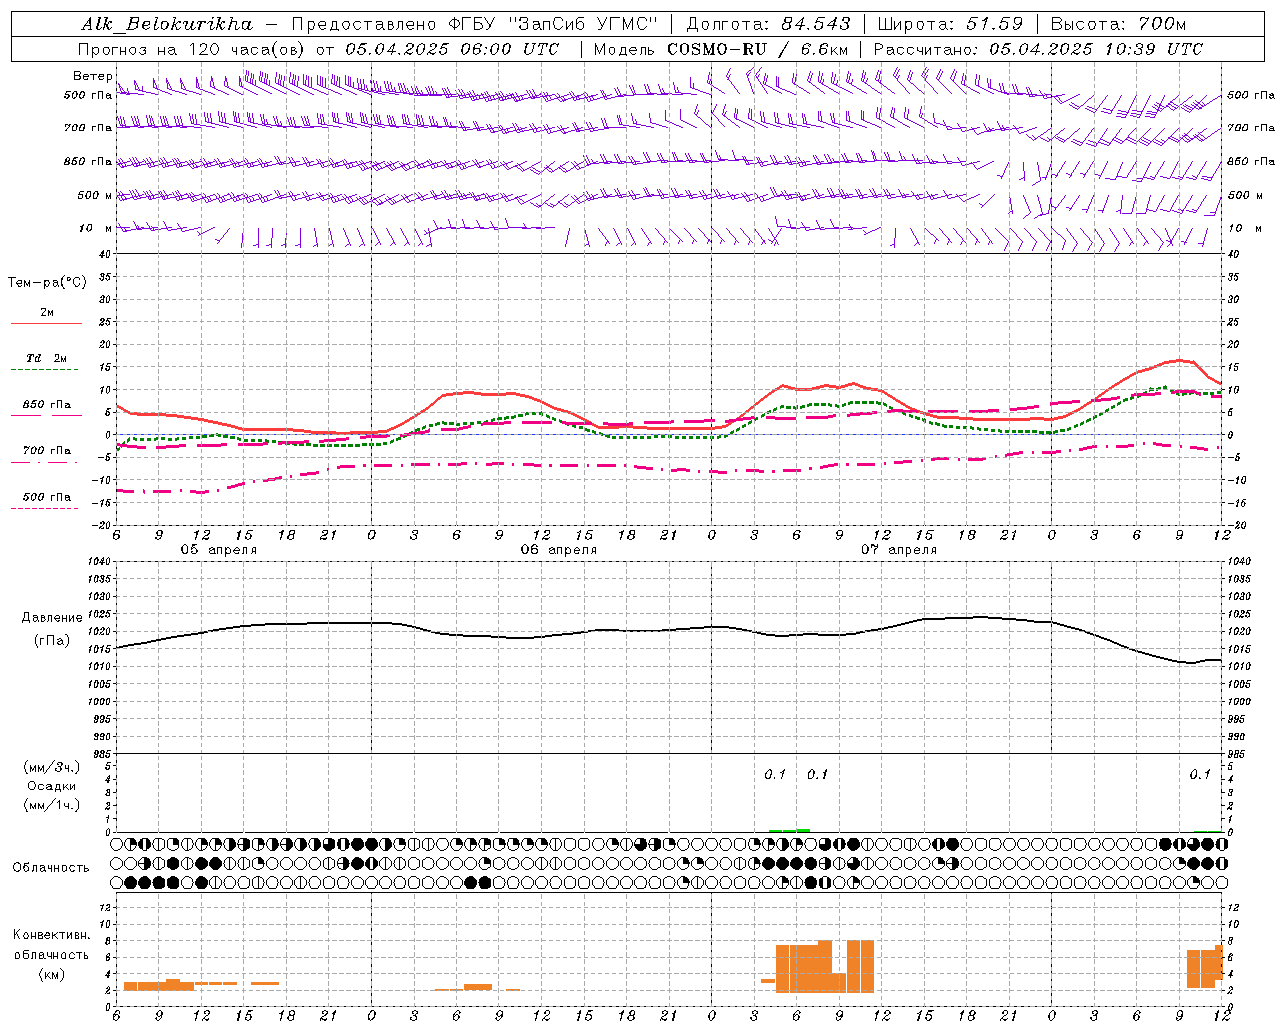Click the 500 м wind level label on left
The image size is (1280, 1024).
tap(95, 195)
